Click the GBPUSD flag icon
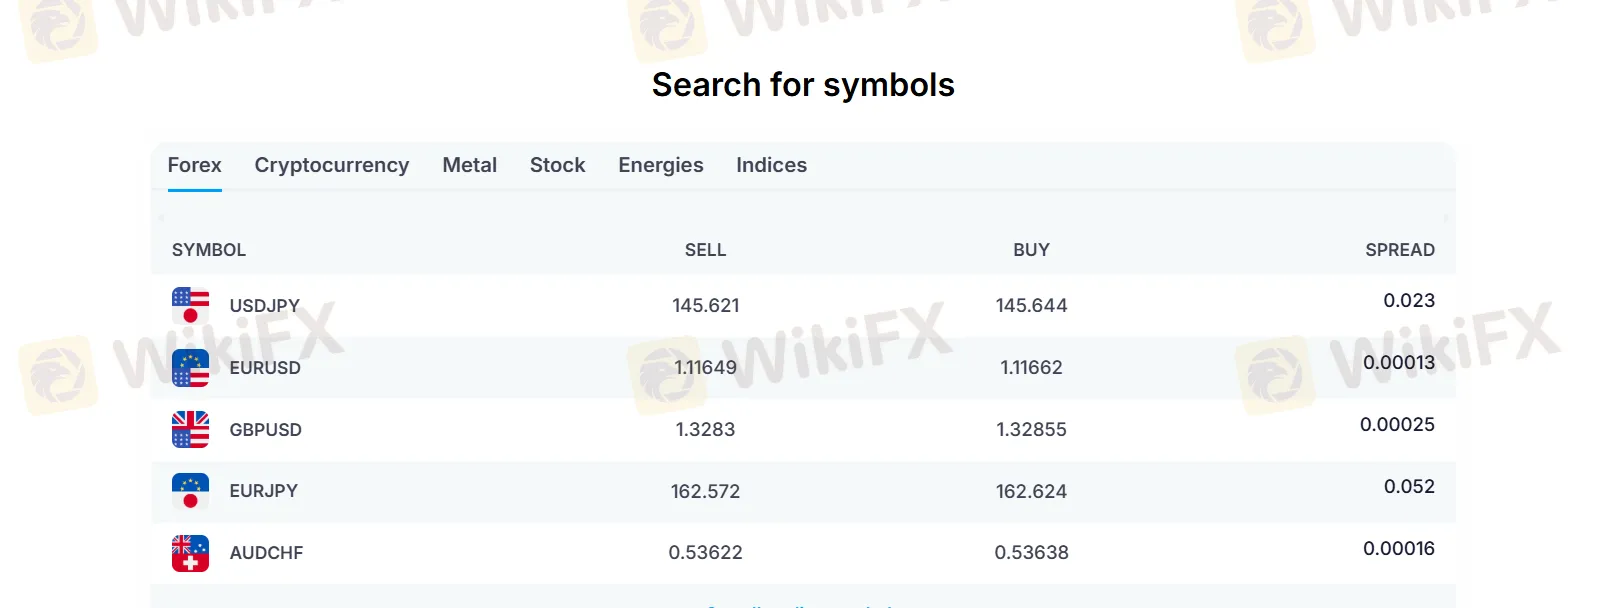Screen dimensions: 1615x608 click(190, 429)
